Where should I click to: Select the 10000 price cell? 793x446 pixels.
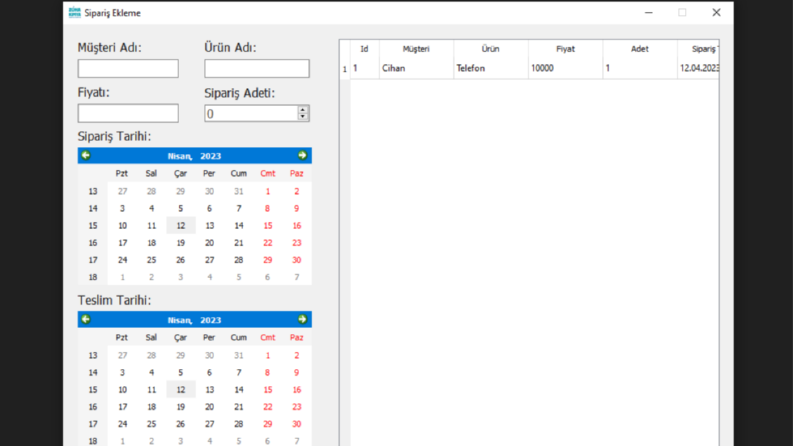[565, 68]
